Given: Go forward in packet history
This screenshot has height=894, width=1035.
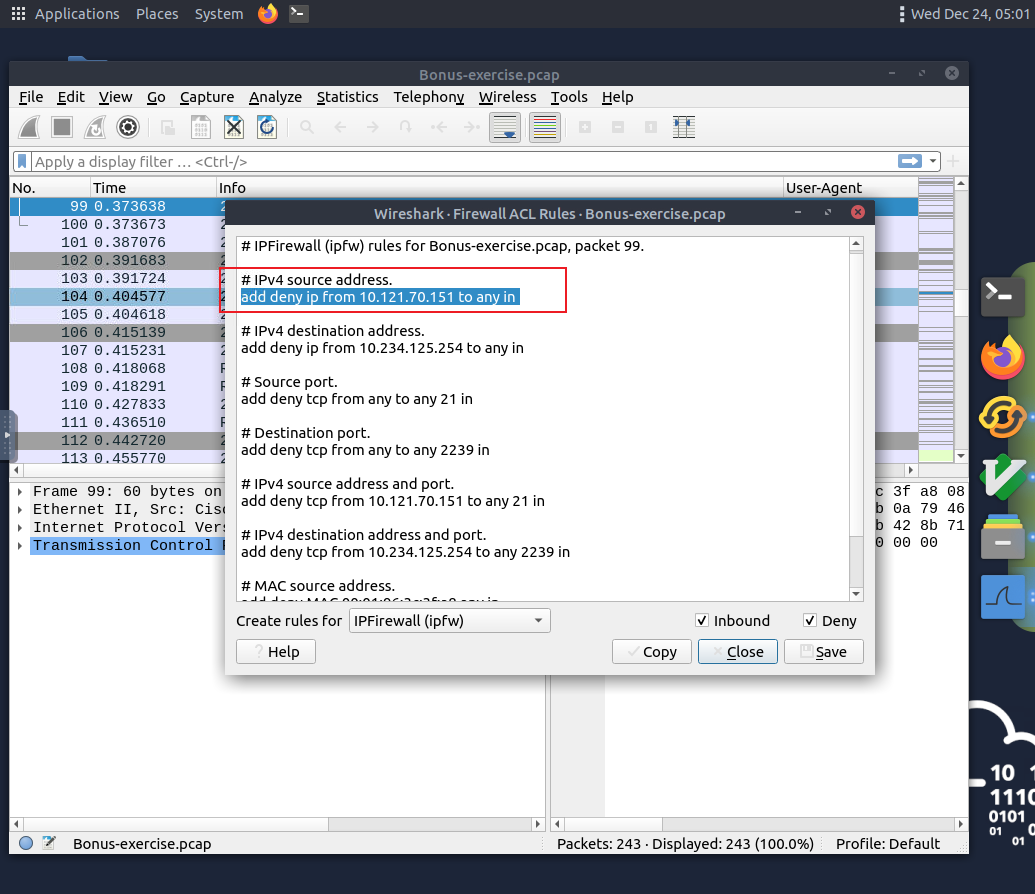Looking at the screenshot, I should pyautogui.click(x=373, y=127).
